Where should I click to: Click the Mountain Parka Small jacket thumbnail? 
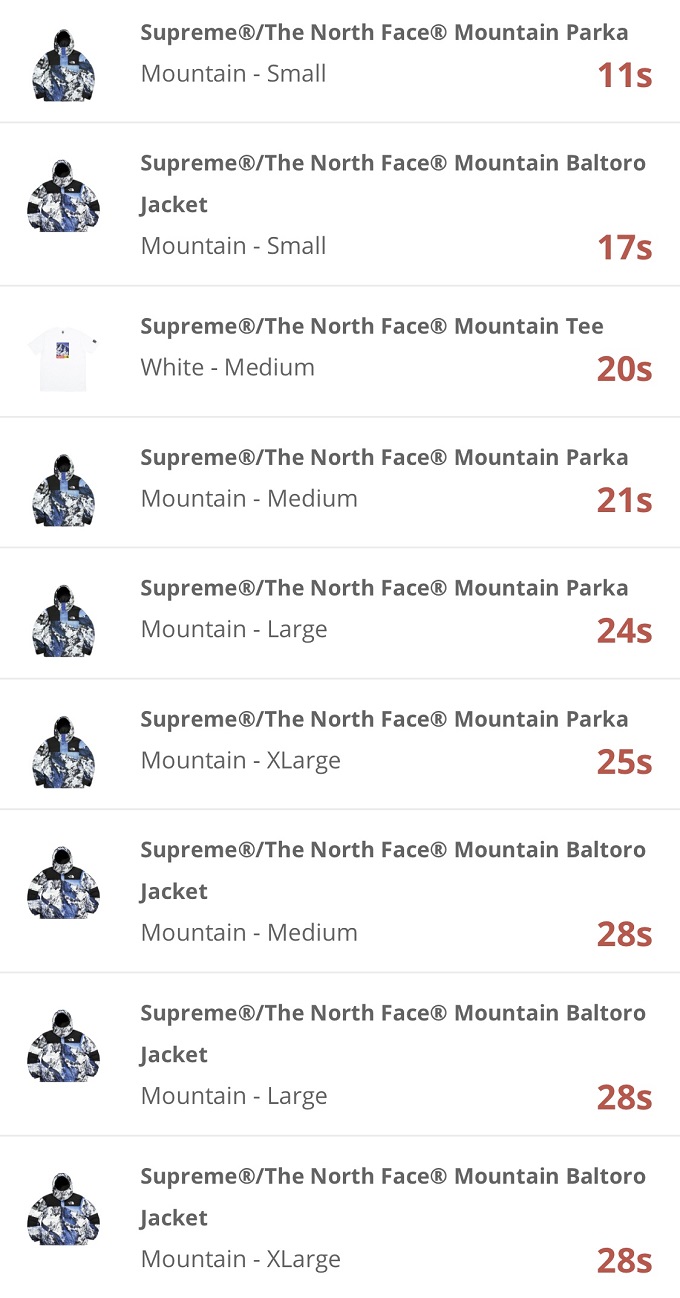pos(64,65)
